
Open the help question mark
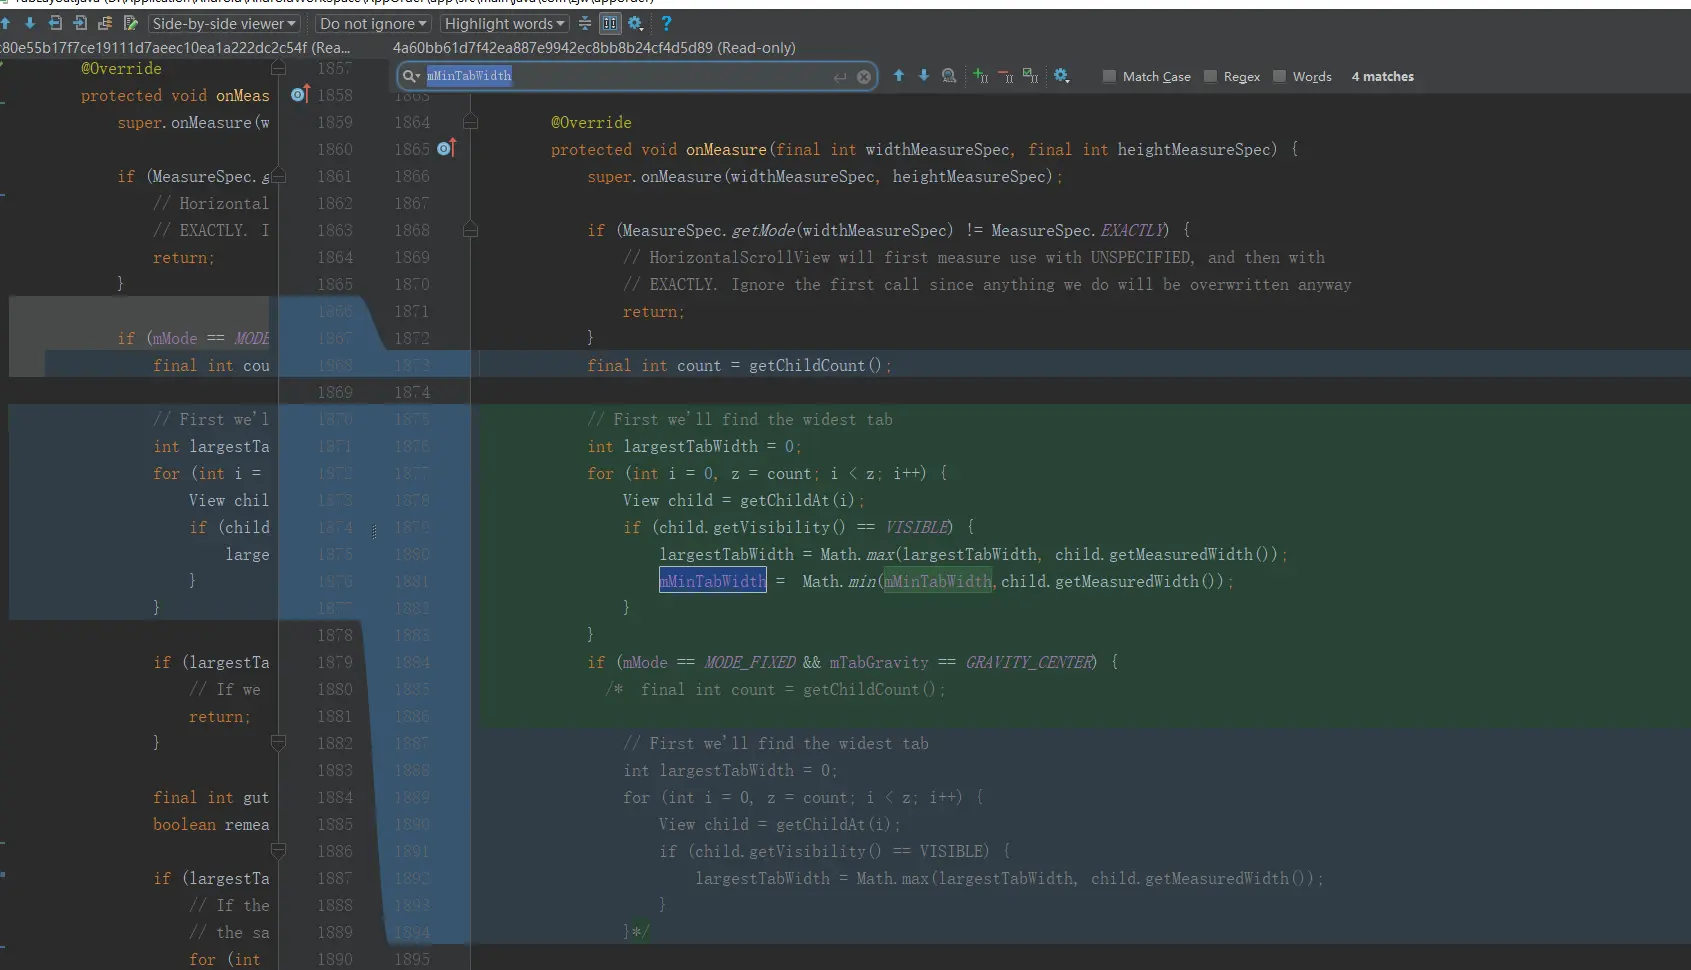[666, 23]
